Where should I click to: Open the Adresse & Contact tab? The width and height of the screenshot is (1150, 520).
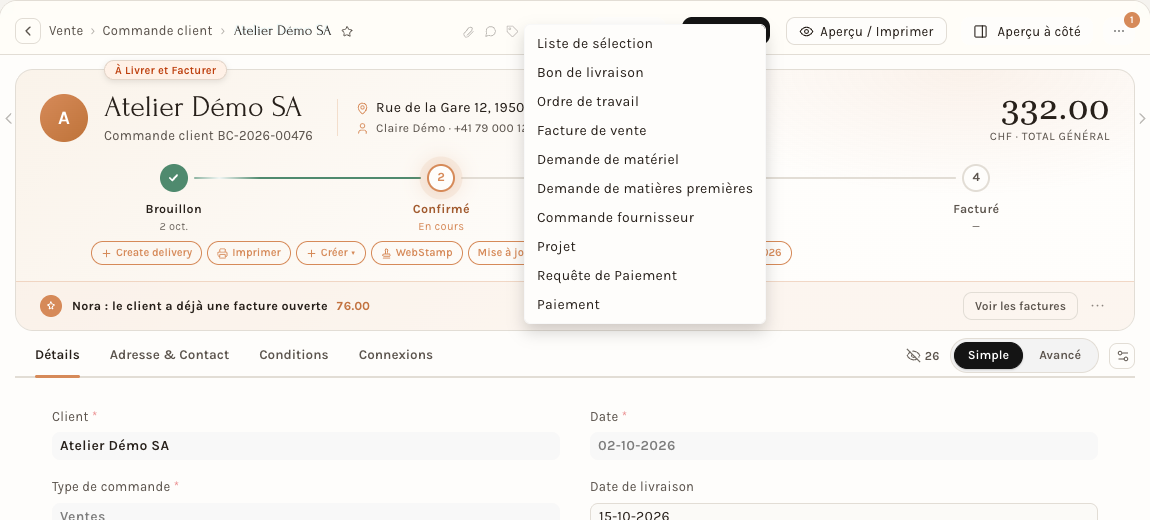pyautogui.click(x=169, y=356)
